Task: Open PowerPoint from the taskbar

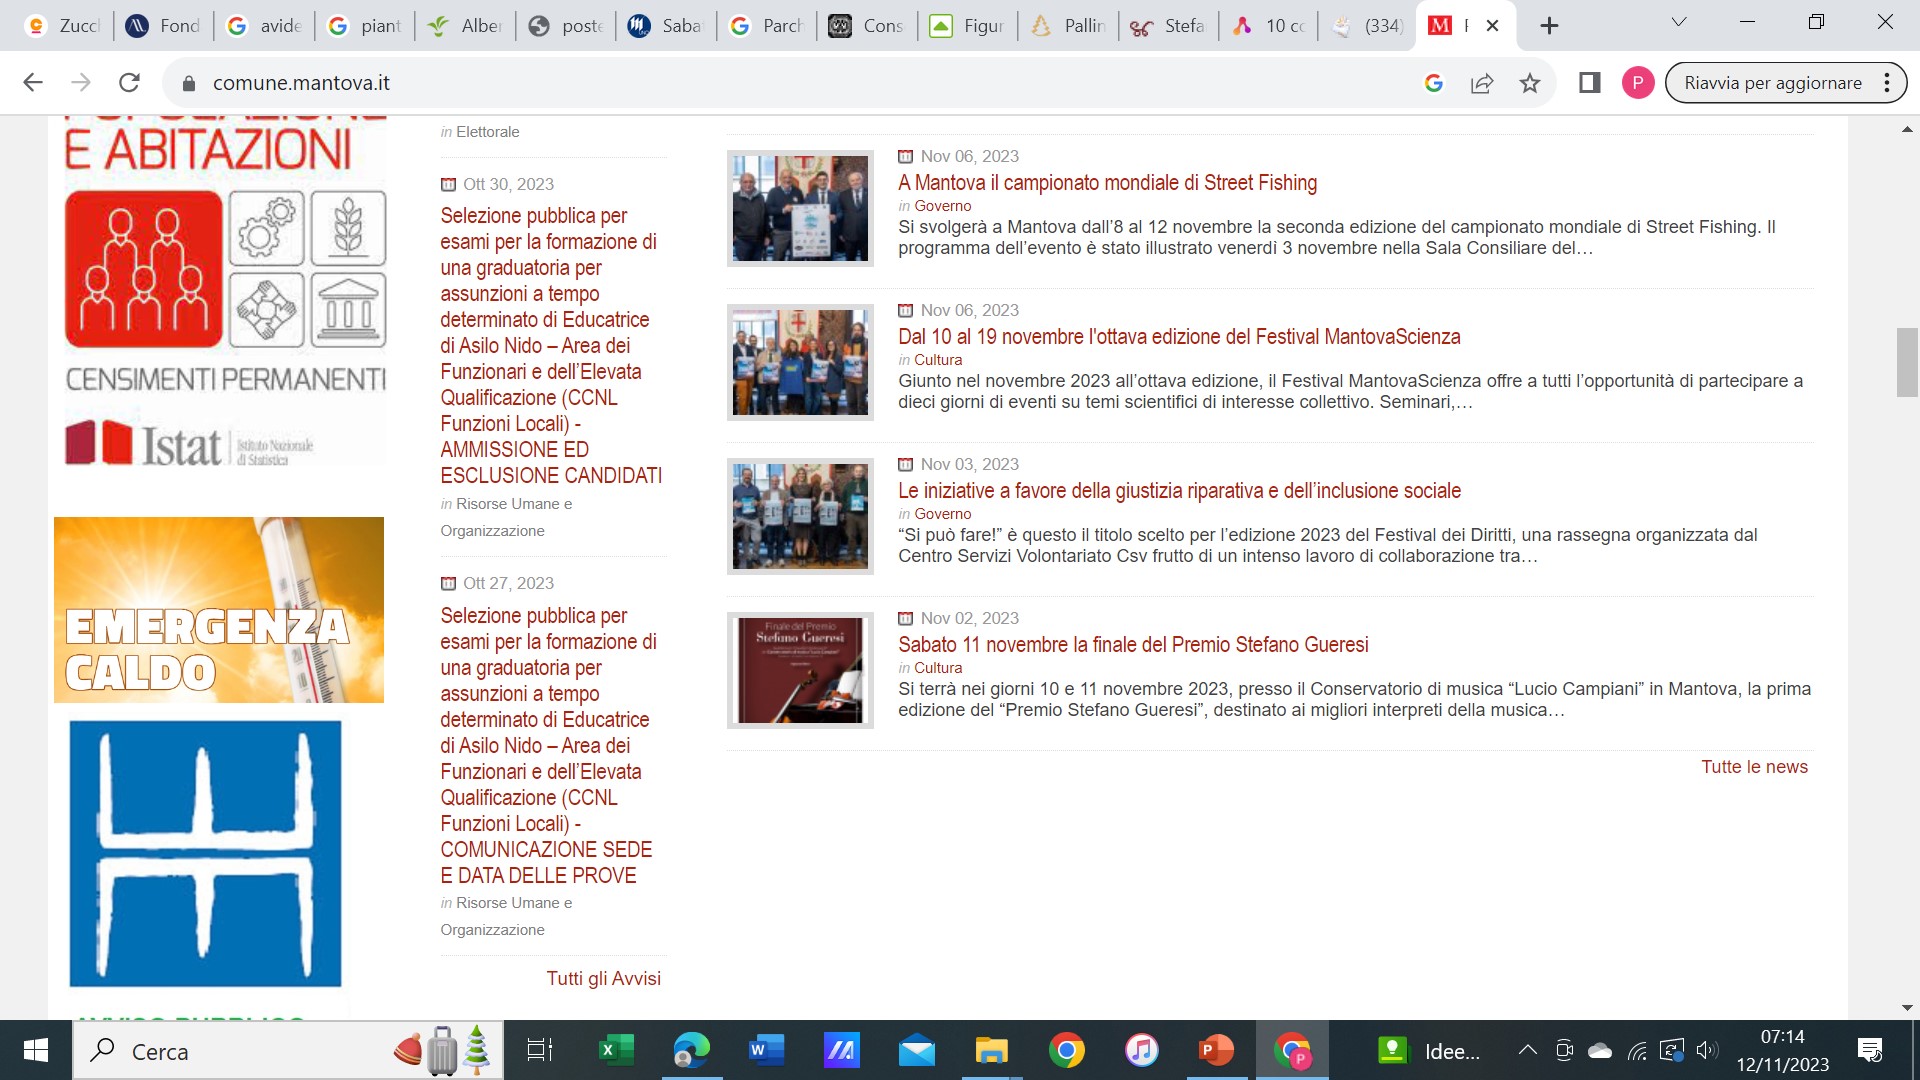Action: tap(1216, 1050)
